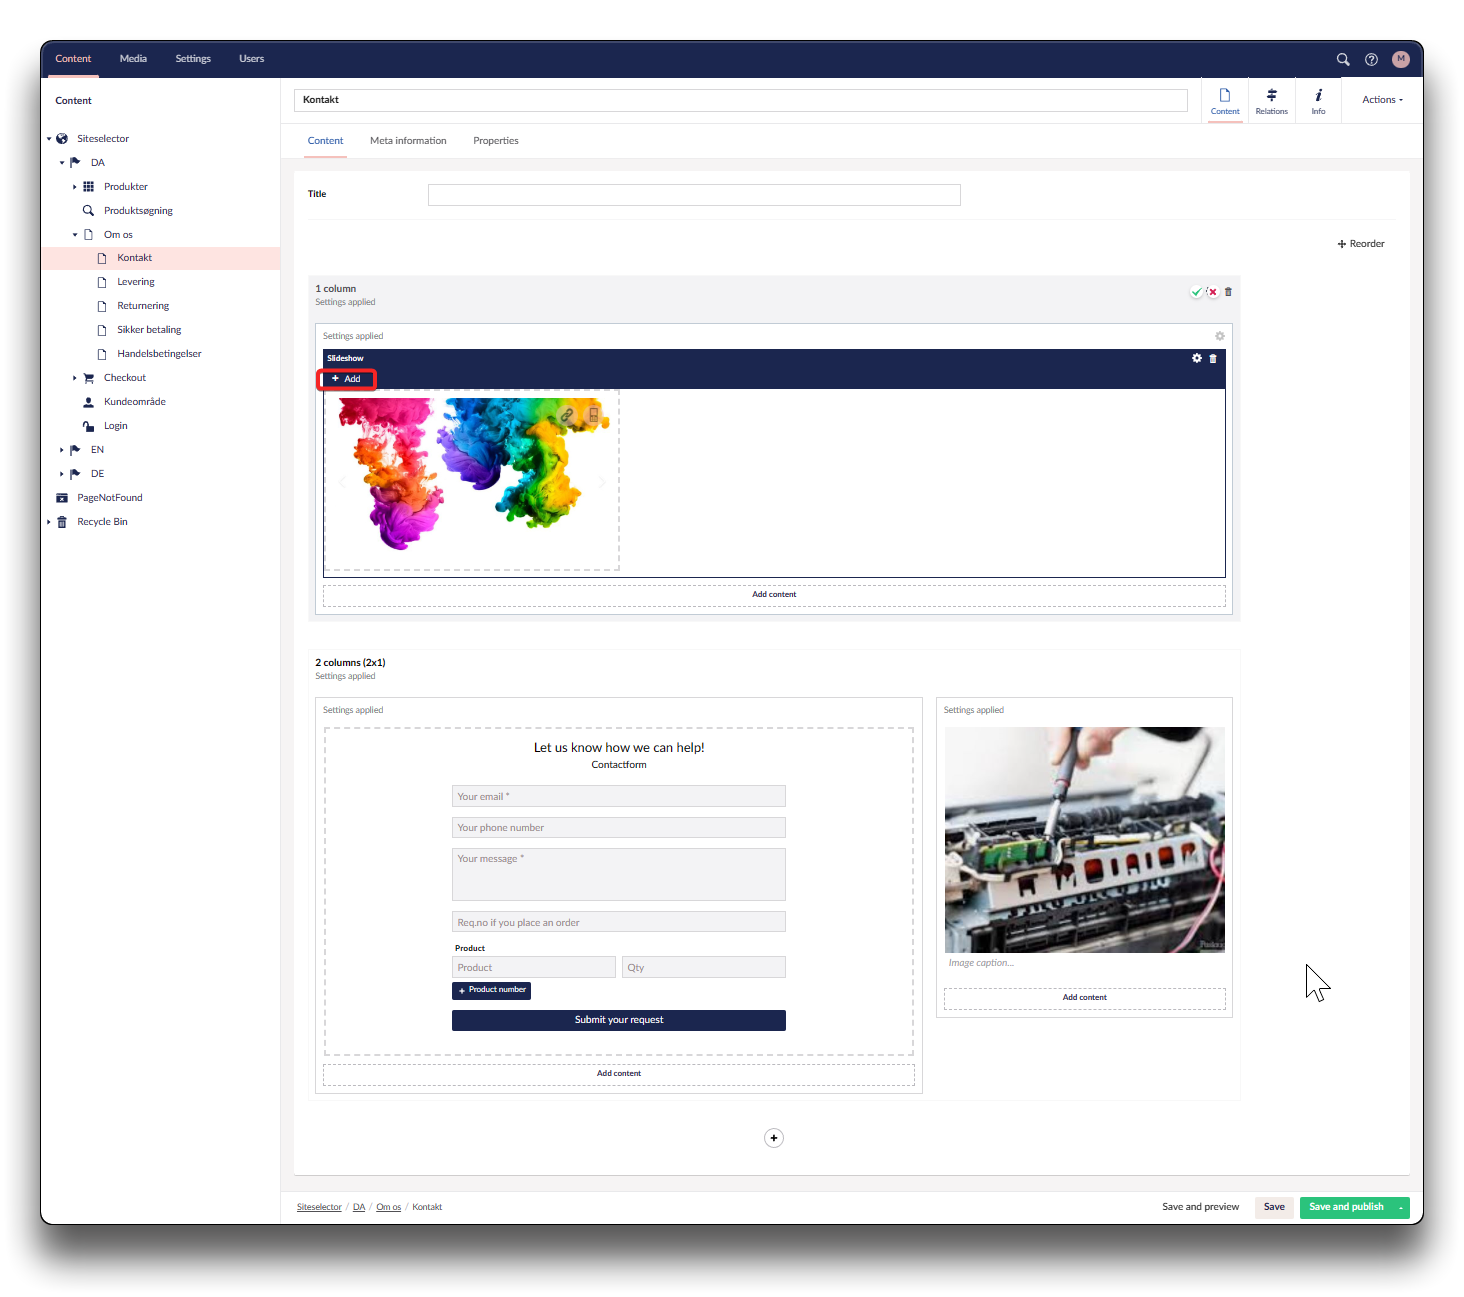Open the cell settings gear above Slideshow

point(1219,336)
